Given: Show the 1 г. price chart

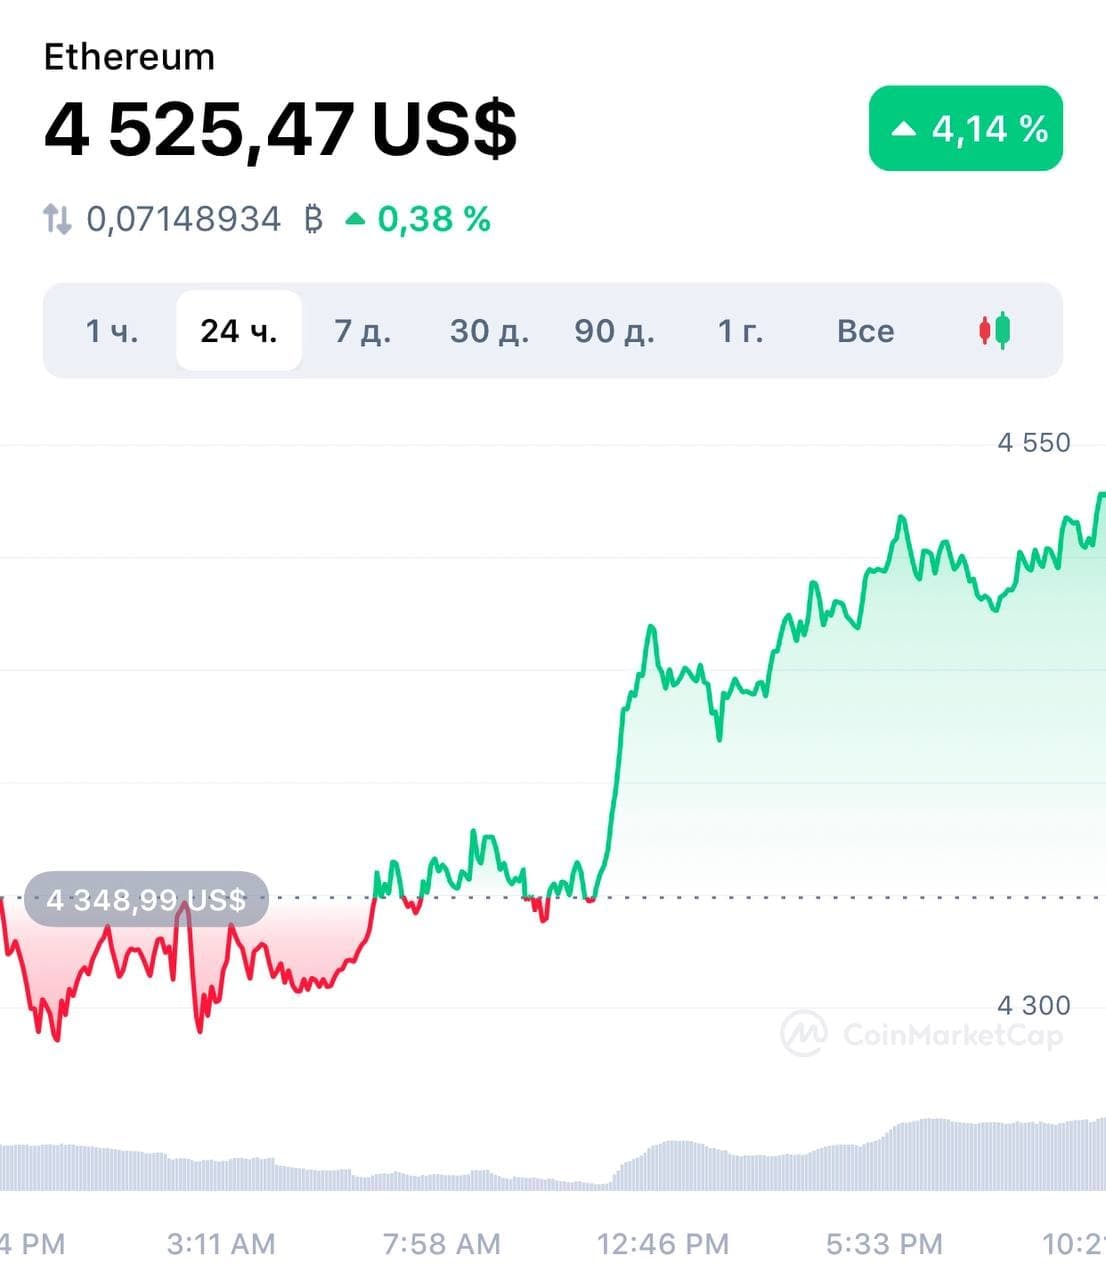Looking at the screenshot, I should coord(740,330).
